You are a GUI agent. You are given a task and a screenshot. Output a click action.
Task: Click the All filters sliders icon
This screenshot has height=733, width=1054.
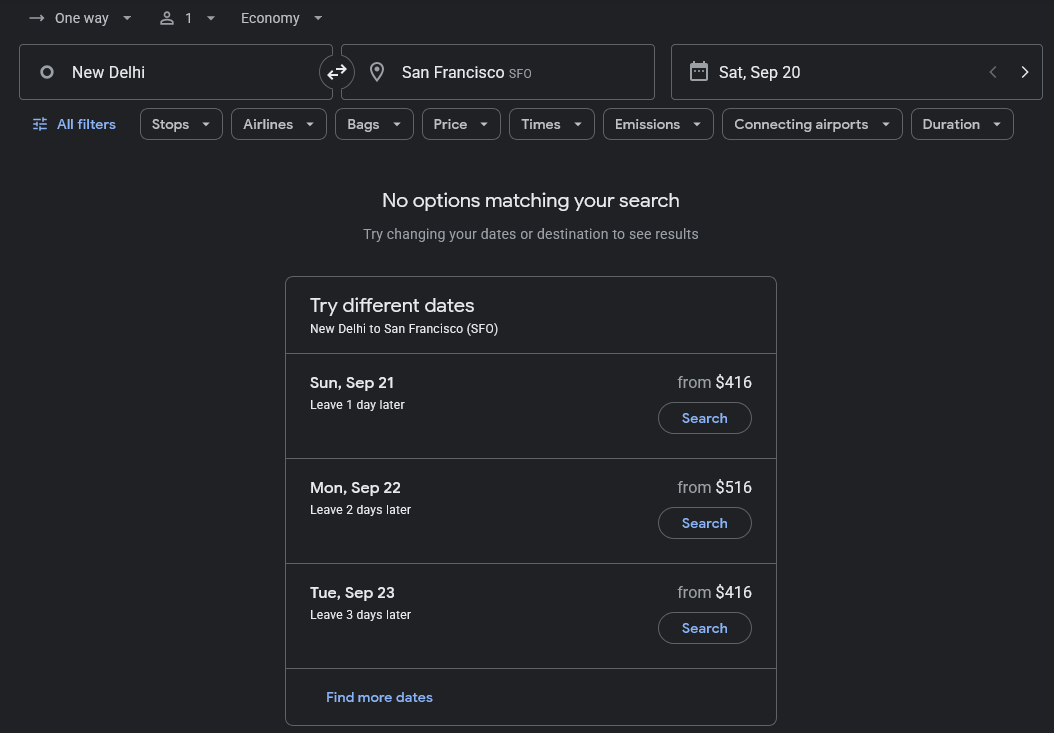pos(40,124)
